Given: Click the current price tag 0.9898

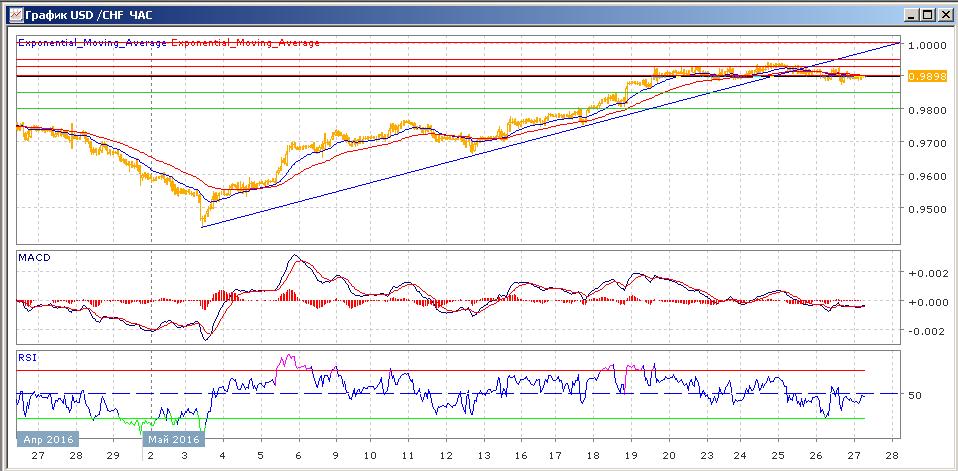Looking at the screenshot, I should pyautogui.click(x=927, y=76).
